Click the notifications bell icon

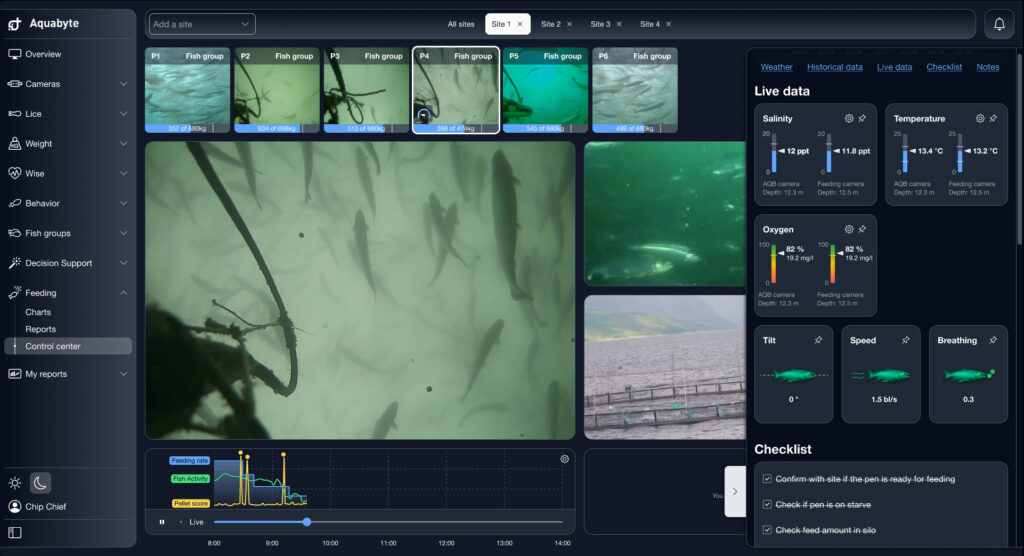coord(999,24)
